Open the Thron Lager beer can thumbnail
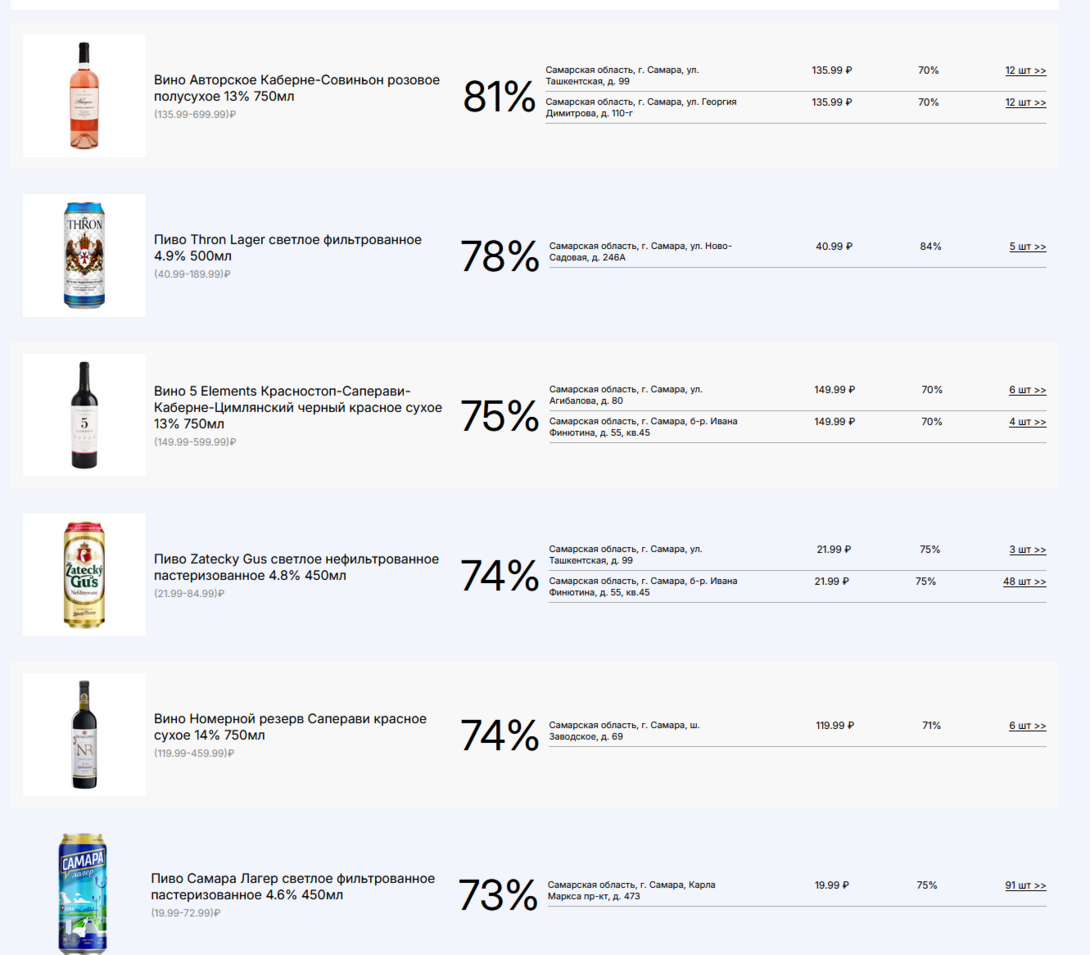Screen dimensions: 1090x955 pos(84,256)
